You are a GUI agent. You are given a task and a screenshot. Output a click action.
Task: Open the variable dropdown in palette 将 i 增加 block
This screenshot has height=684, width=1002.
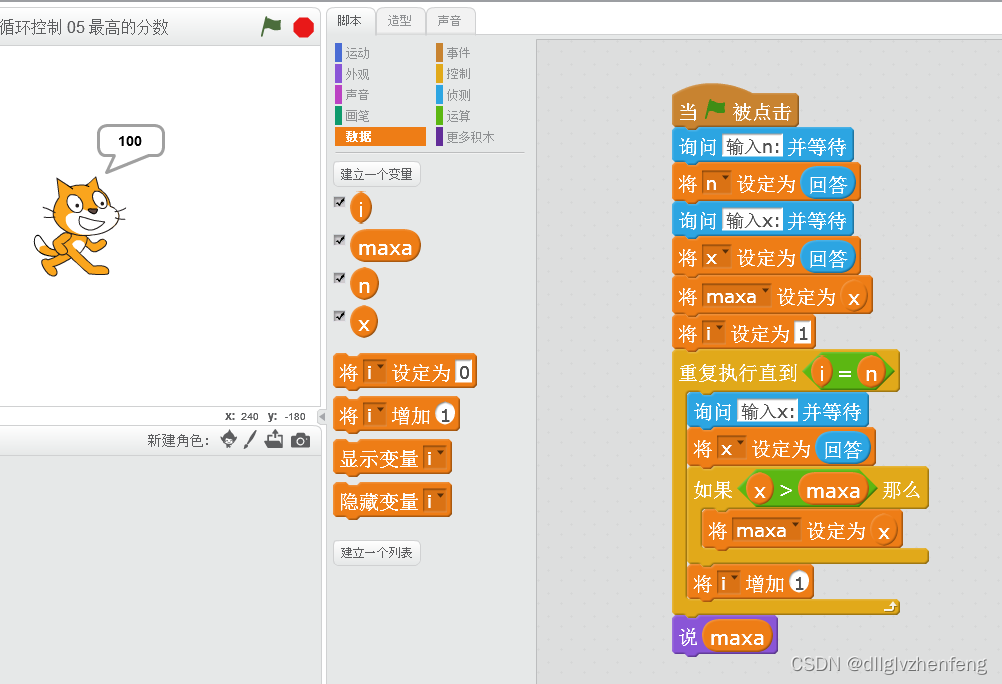(x=374, y=415)
